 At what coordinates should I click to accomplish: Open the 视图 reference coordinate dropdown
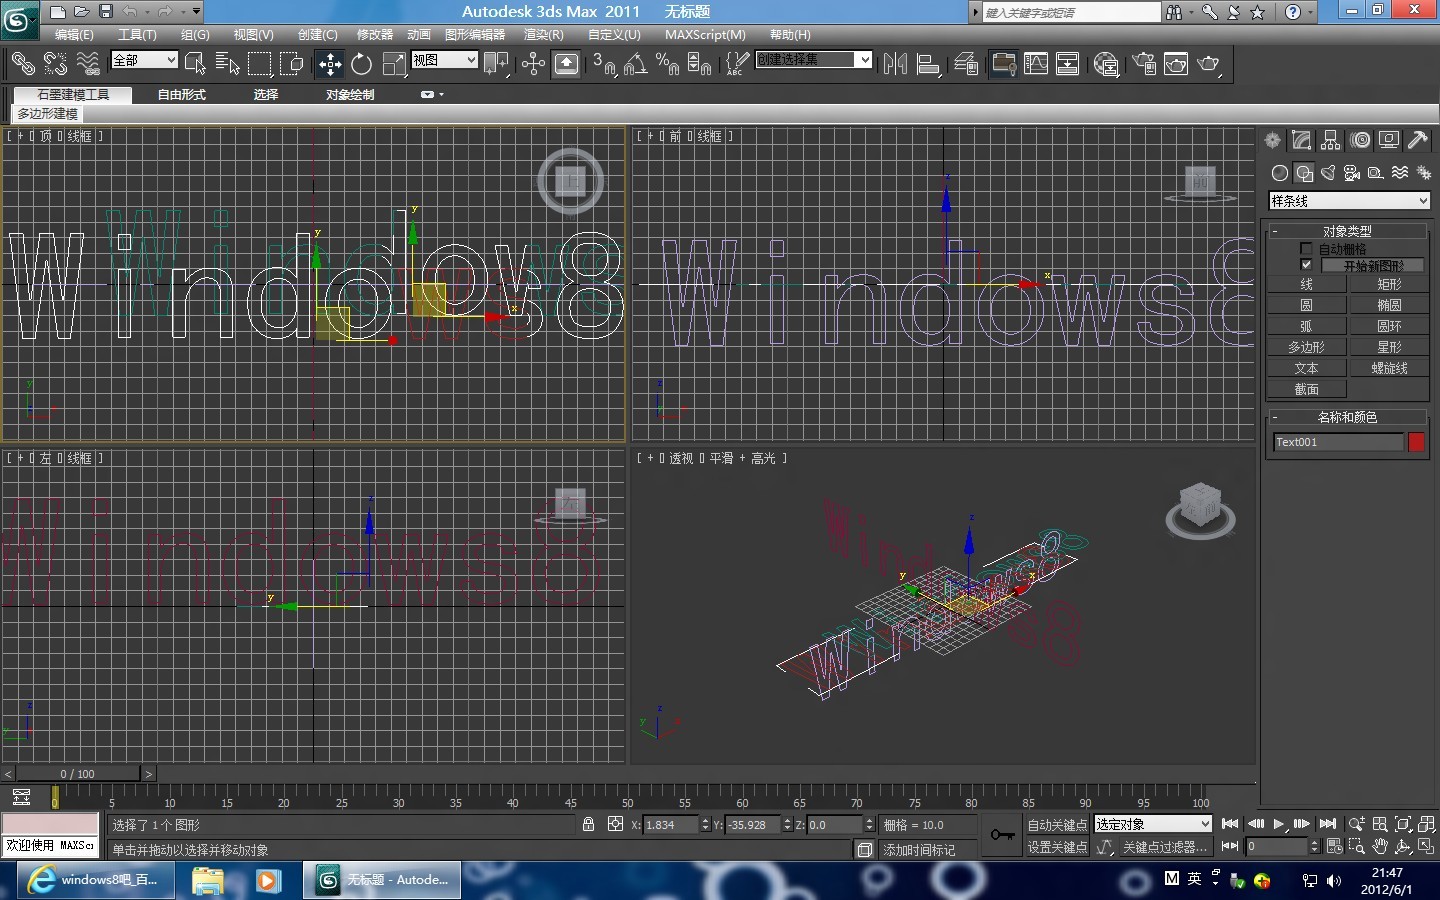coord(444,60)
